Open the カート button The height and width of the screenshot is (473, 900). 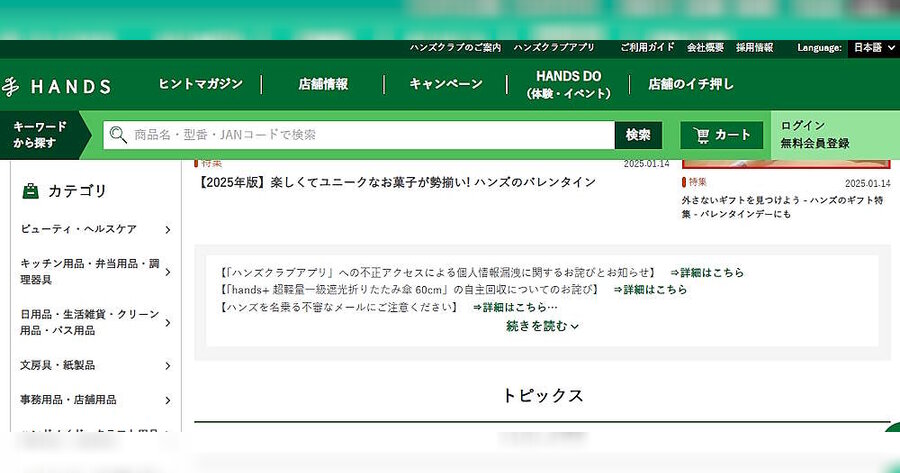click(722, 135)
